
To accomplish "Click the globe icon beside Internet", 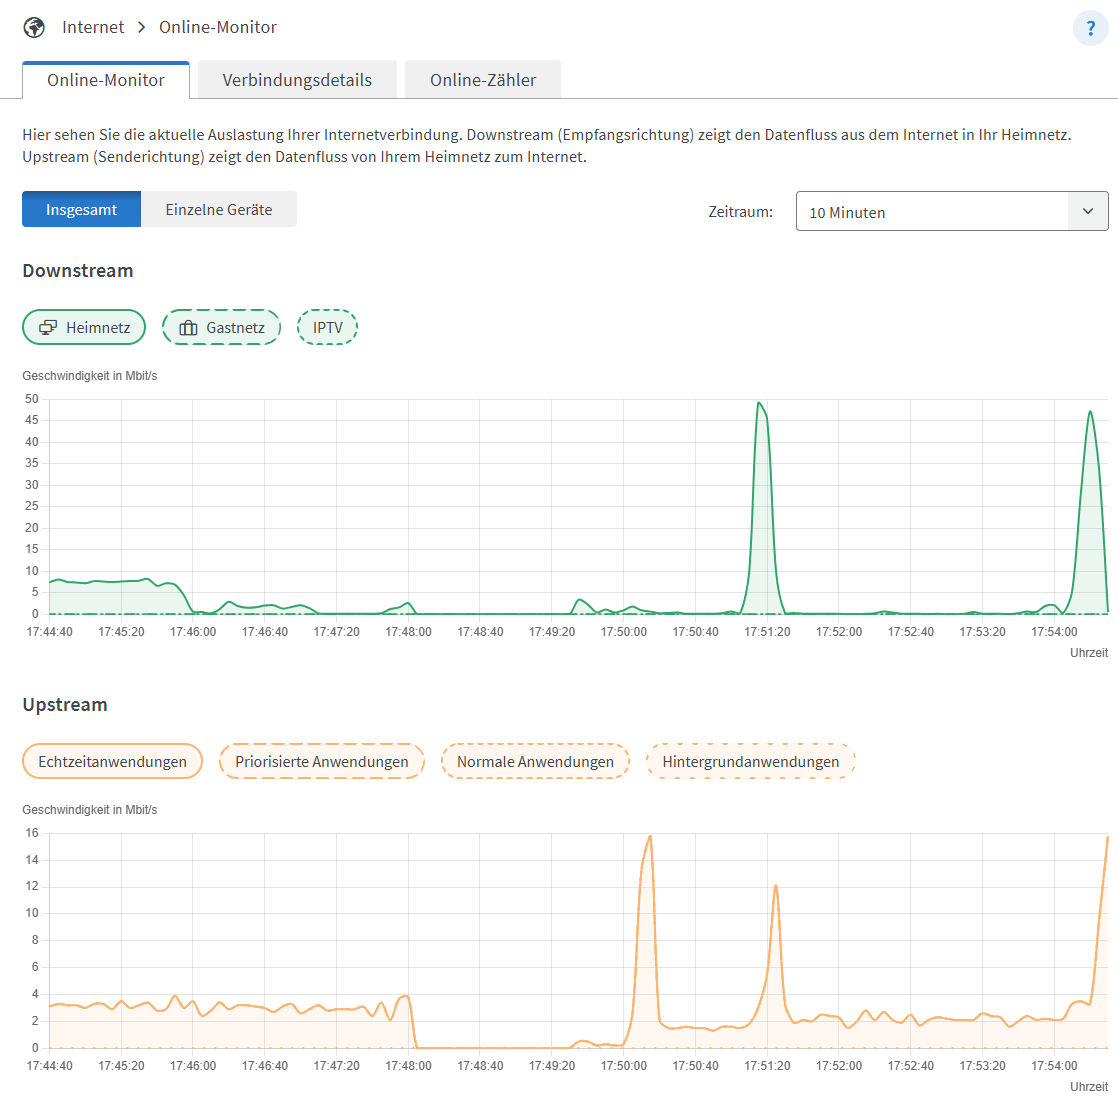I will pyautogui.click(x=34, y=27).
